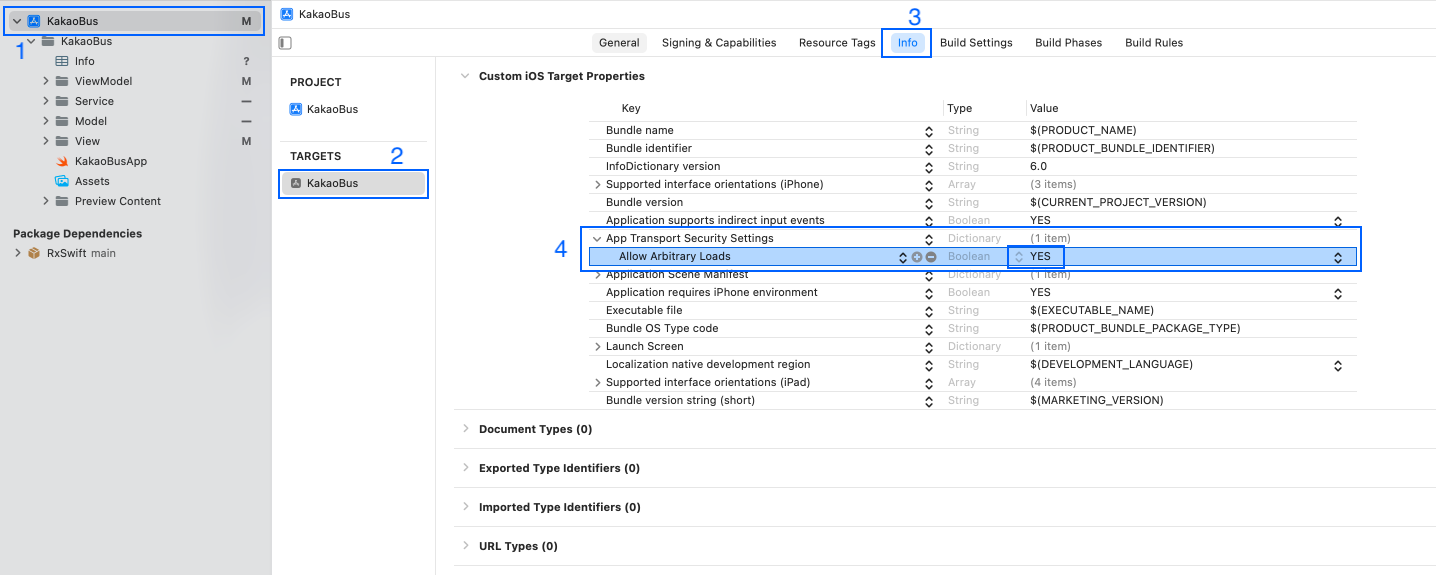This screenshot has height=575, width=1436.
Task: Open value dropdown for Application requires iPhone environment
Action: point(1337,293)
